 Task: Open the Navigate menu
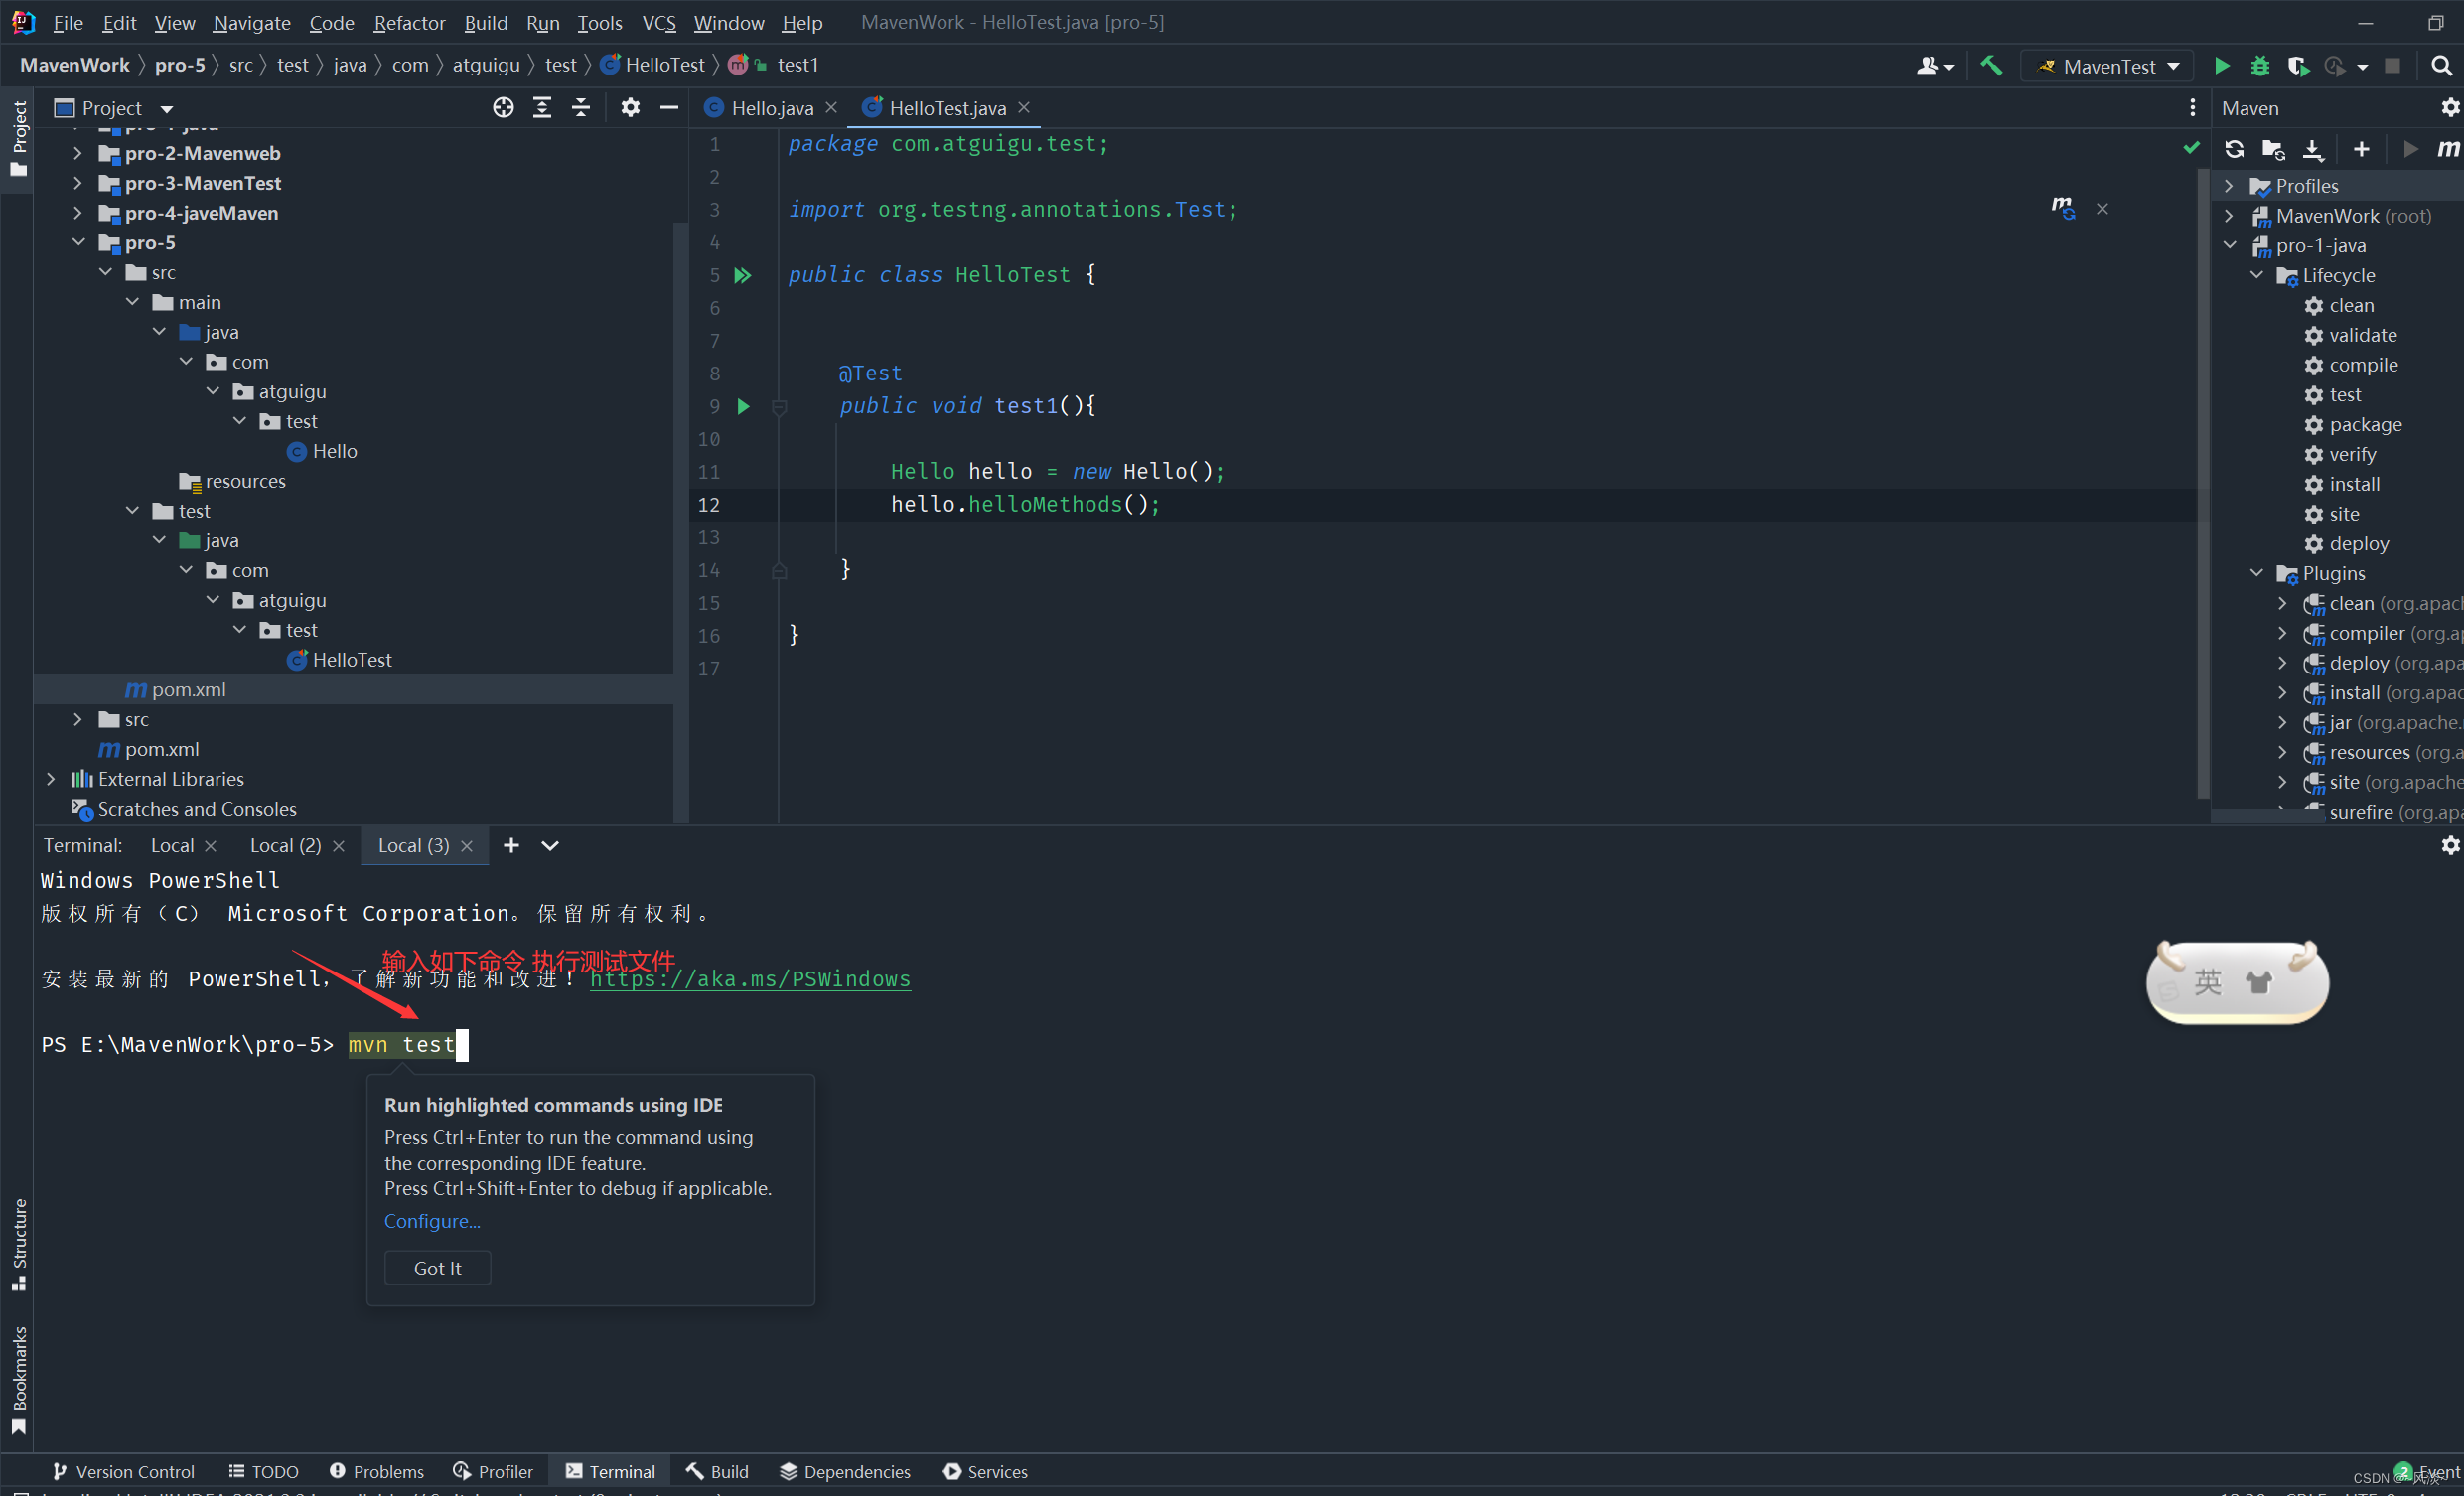tap(251, 22)
